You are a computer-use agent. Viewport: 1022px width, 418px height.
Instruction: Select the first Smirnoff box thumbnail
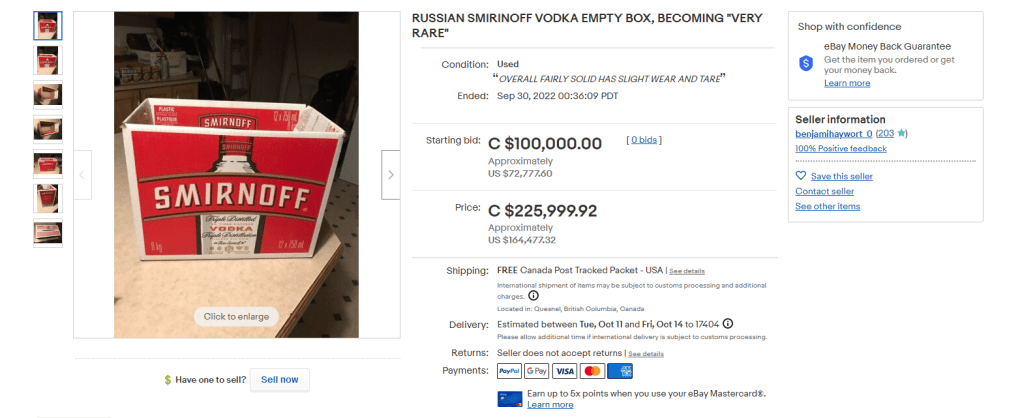47,25
